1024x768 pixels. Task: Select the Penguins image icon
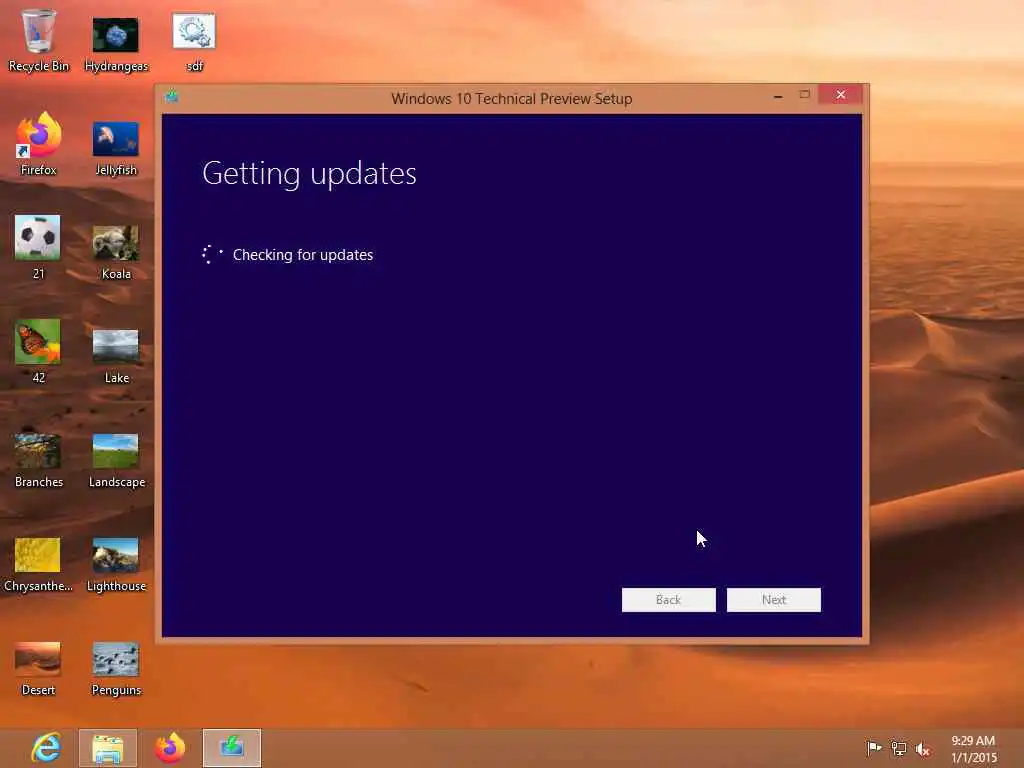116,668
